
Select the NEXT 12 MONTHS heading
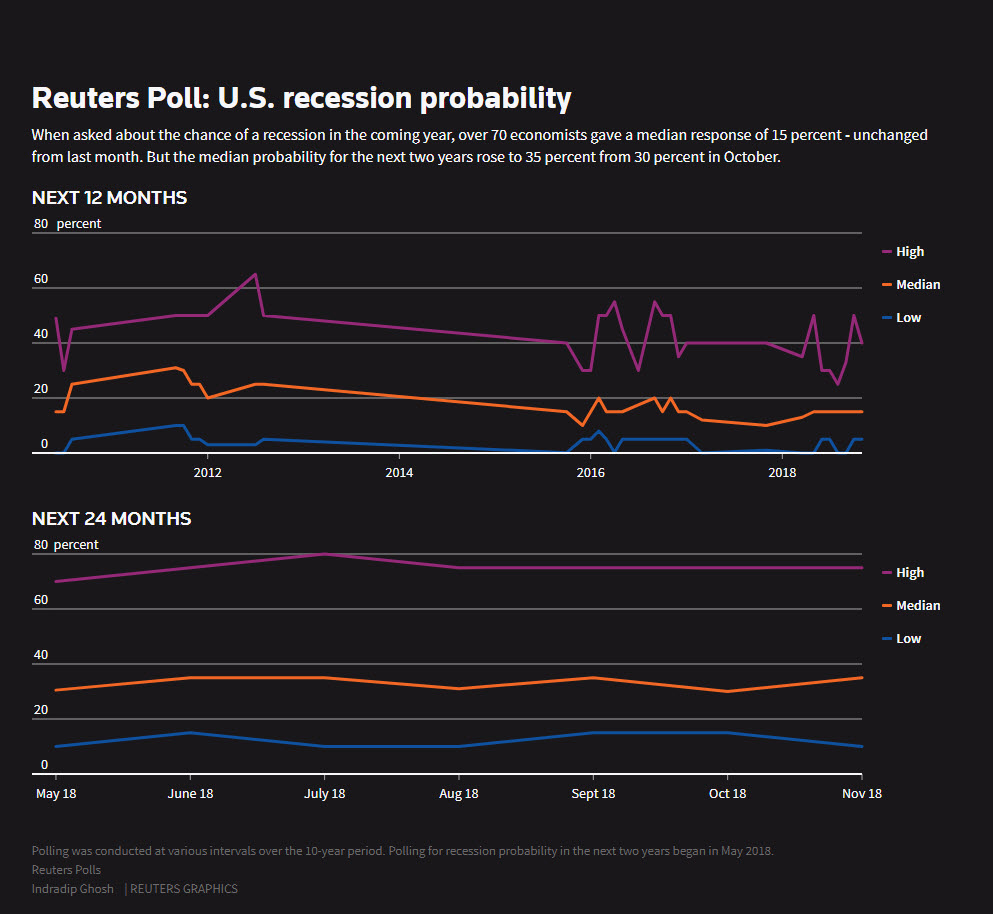click(x=109, y=198)
